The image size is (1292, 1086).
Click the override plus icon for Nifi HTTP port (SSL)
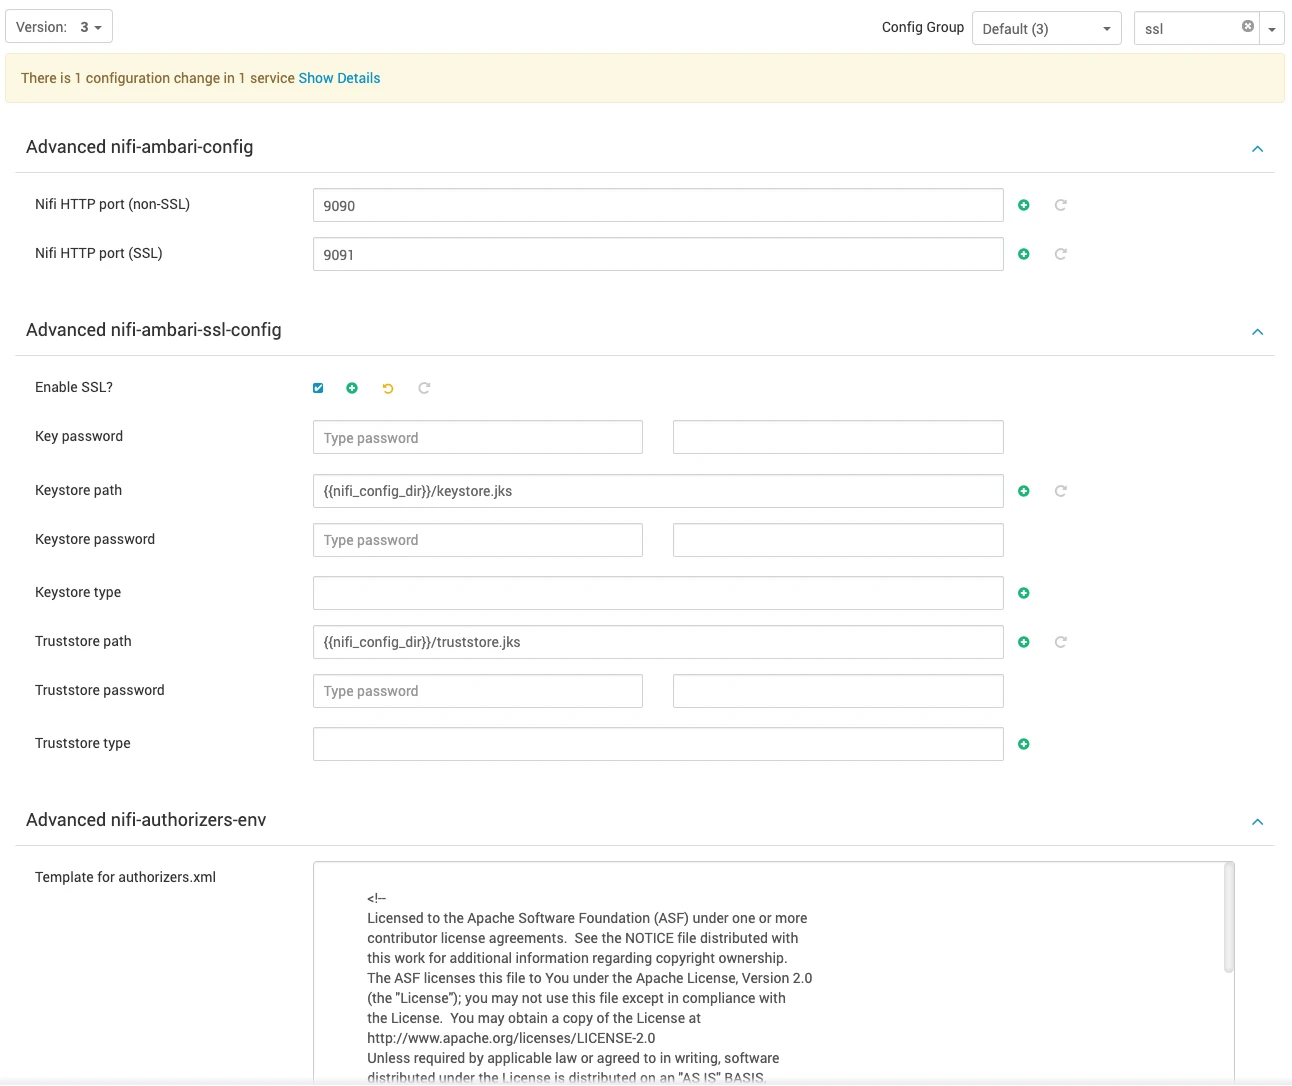[x=1023, y=254]
